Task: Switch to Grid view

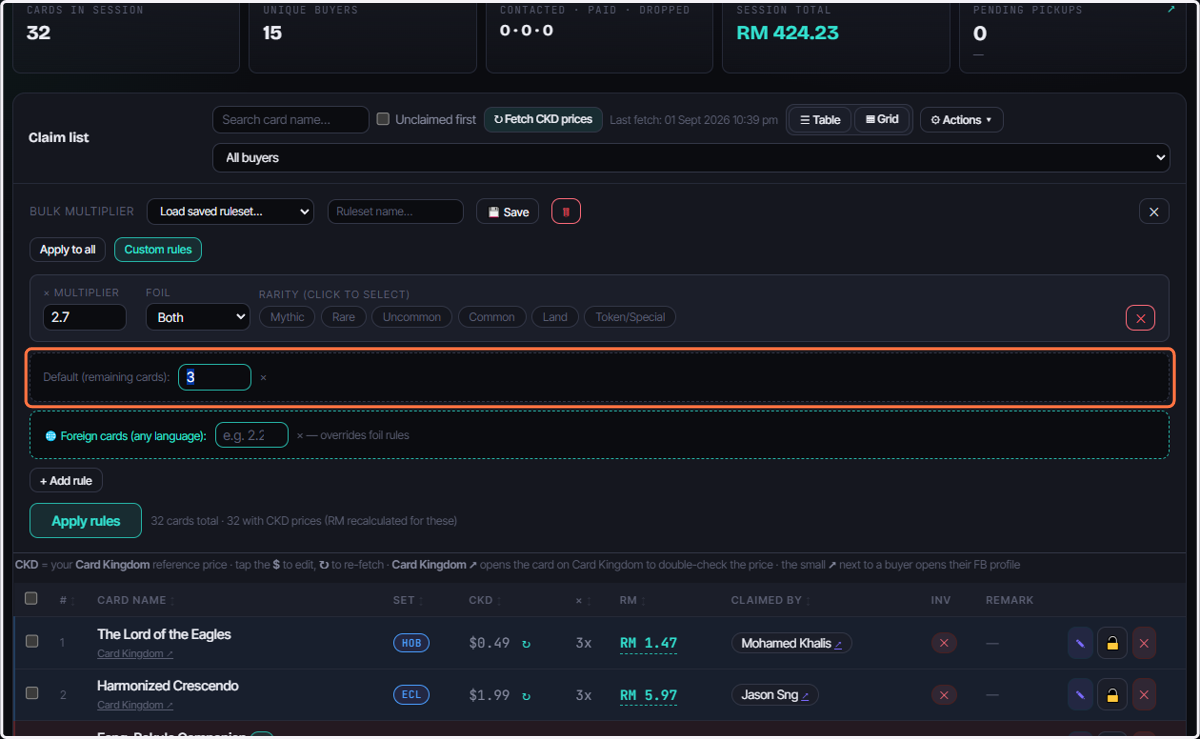Action: pyautogui.click(x=882, y=120)
